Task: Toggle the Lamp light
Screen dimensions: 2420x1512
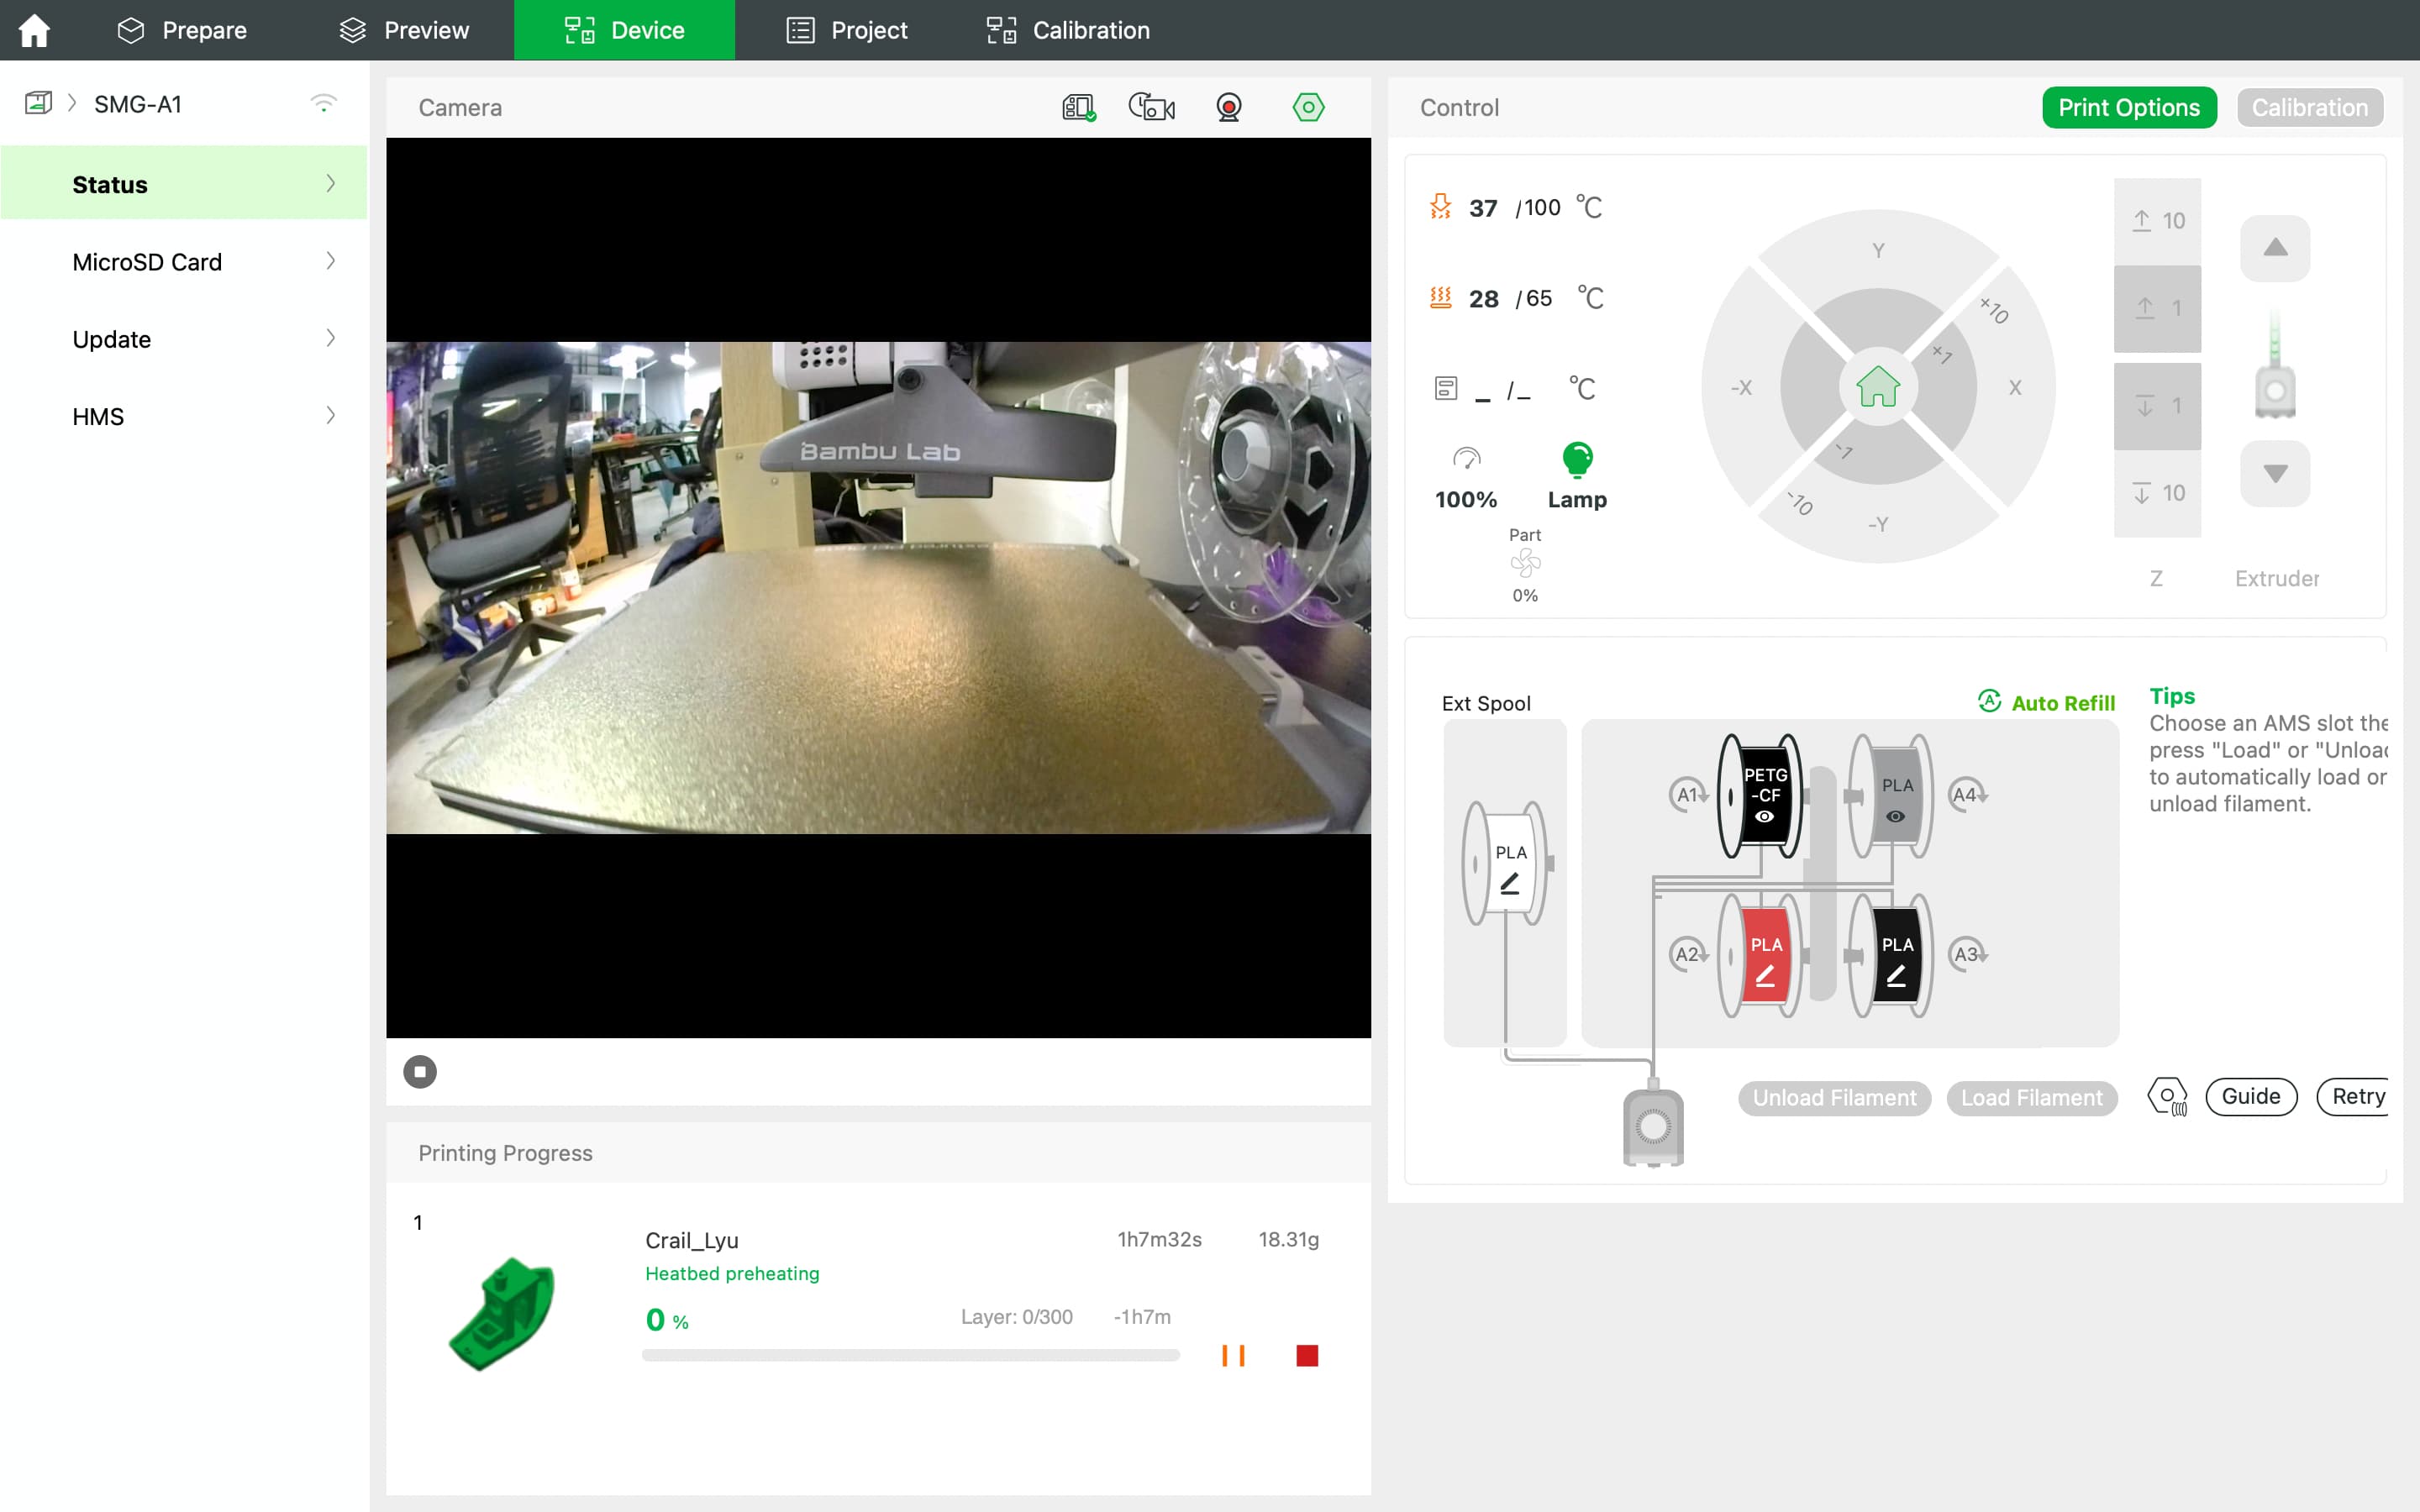Action: [1577, 476]
